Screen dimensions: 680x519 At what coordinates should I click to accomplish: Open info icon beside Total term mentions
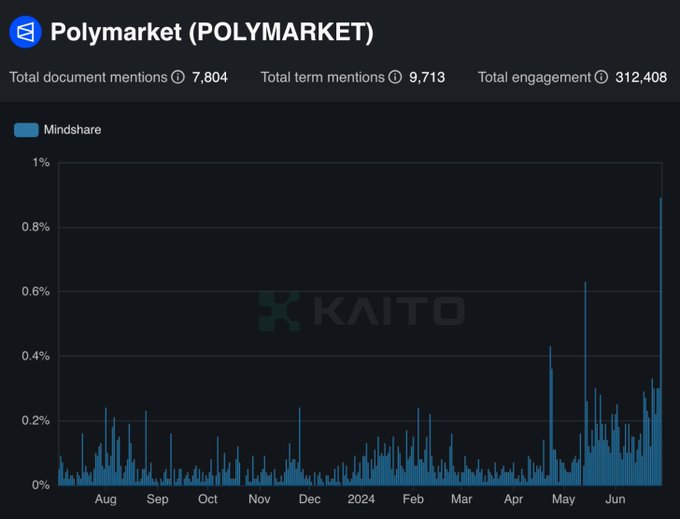pyautogui.click(x=395, y=77)
